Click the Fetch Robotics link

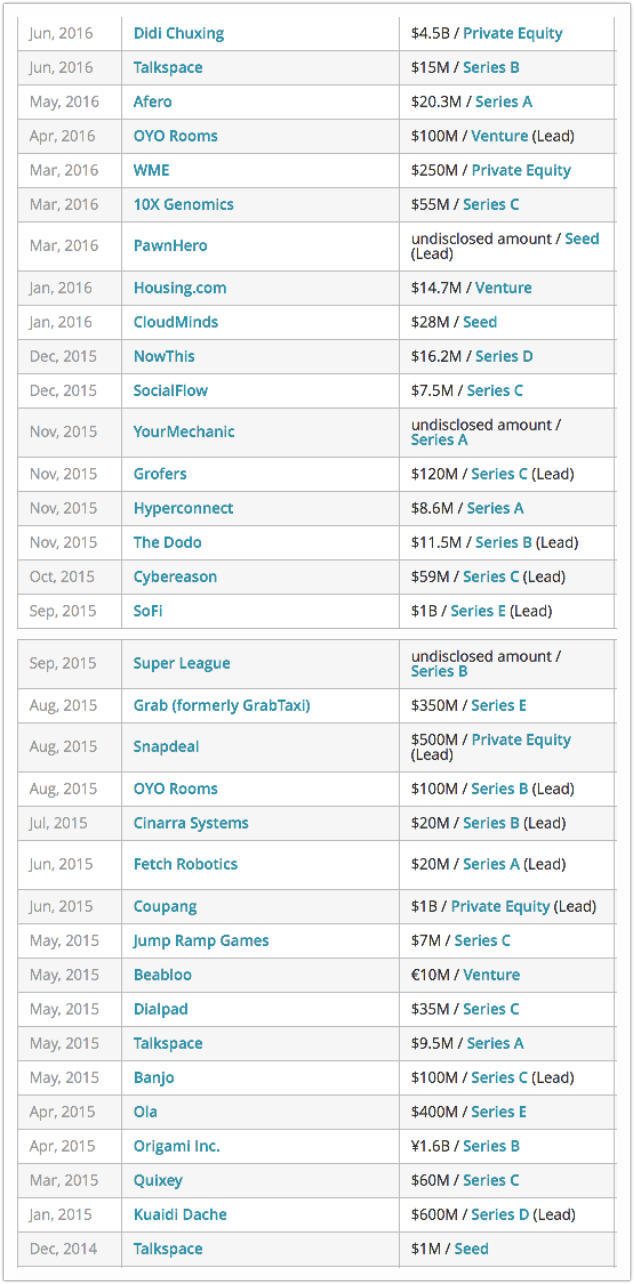click(185, 864)
